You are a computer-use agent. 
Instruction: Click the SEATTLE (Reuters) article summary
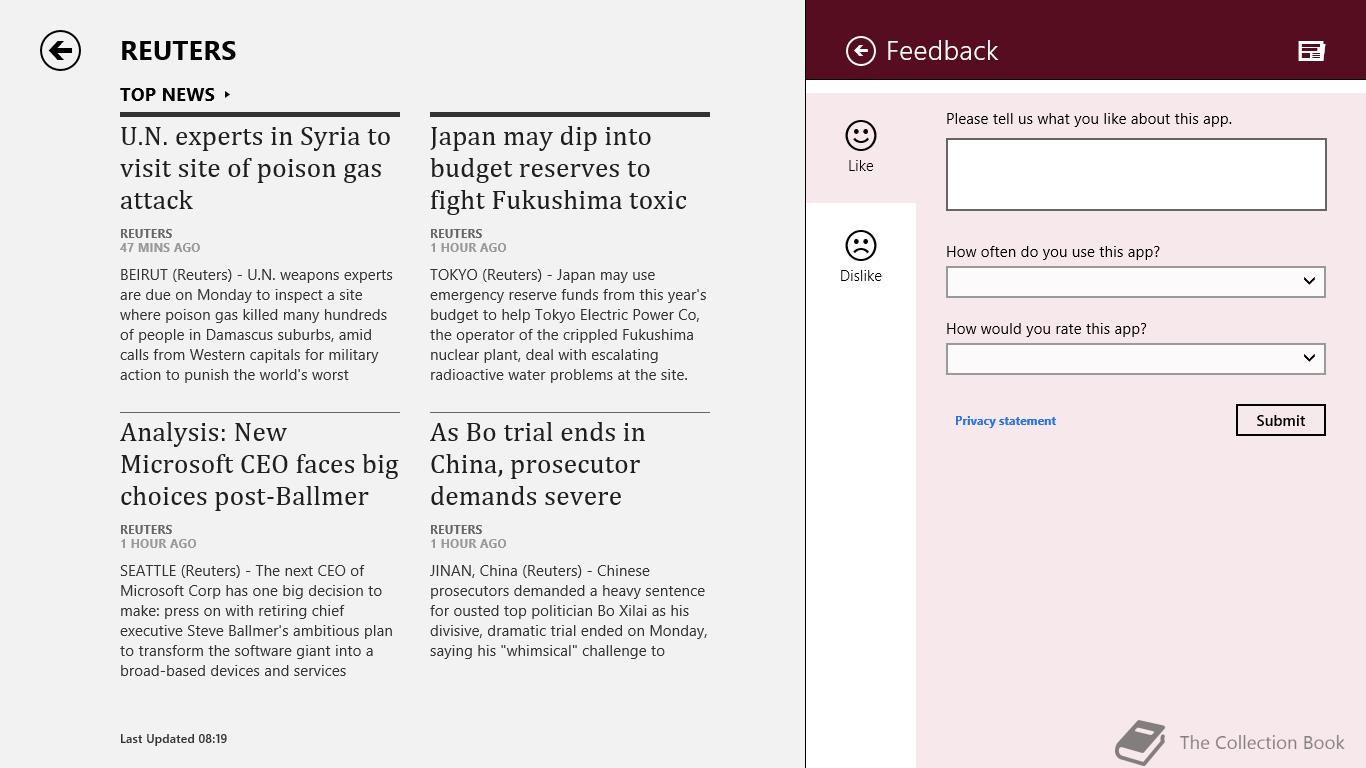[x=256, y=621]
